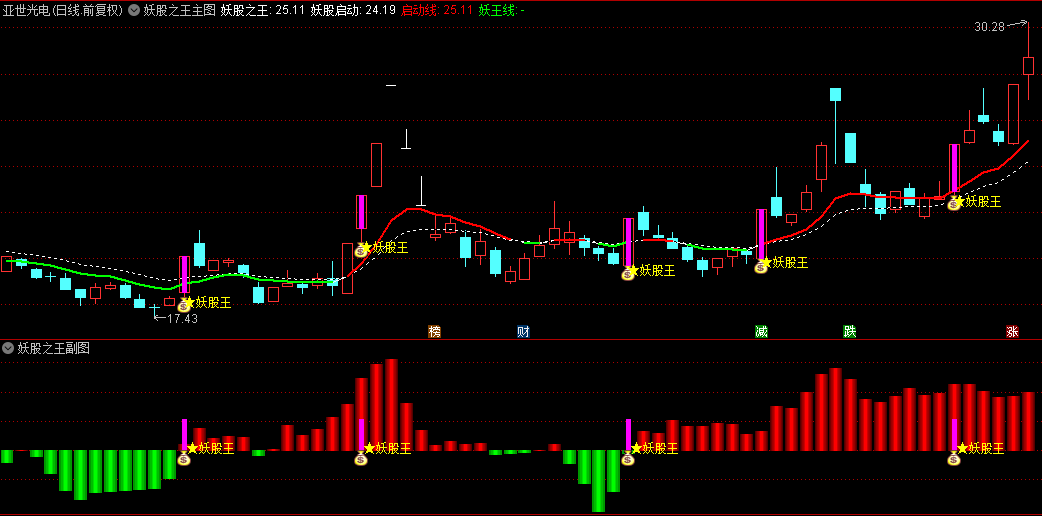Expand the 妖股之王副图 indicator menu arrow
The width and height of the screenshot is (1042, 516).
pos(8,348)
